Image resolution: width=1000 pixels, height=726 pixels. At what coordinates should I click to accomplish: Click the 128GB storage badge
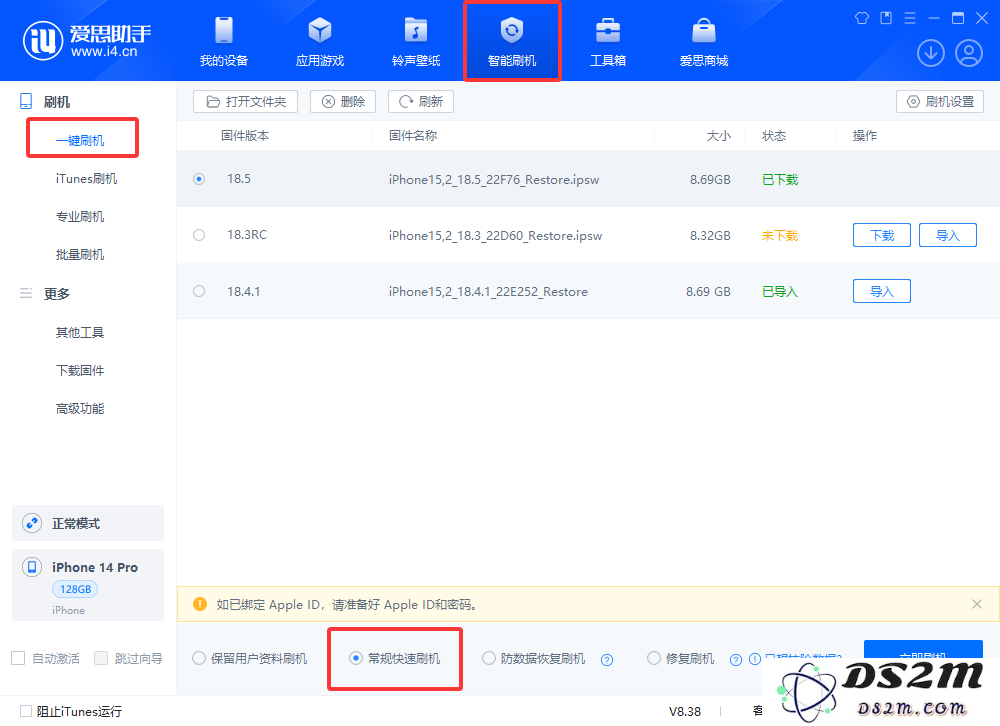tap(75, 589)
